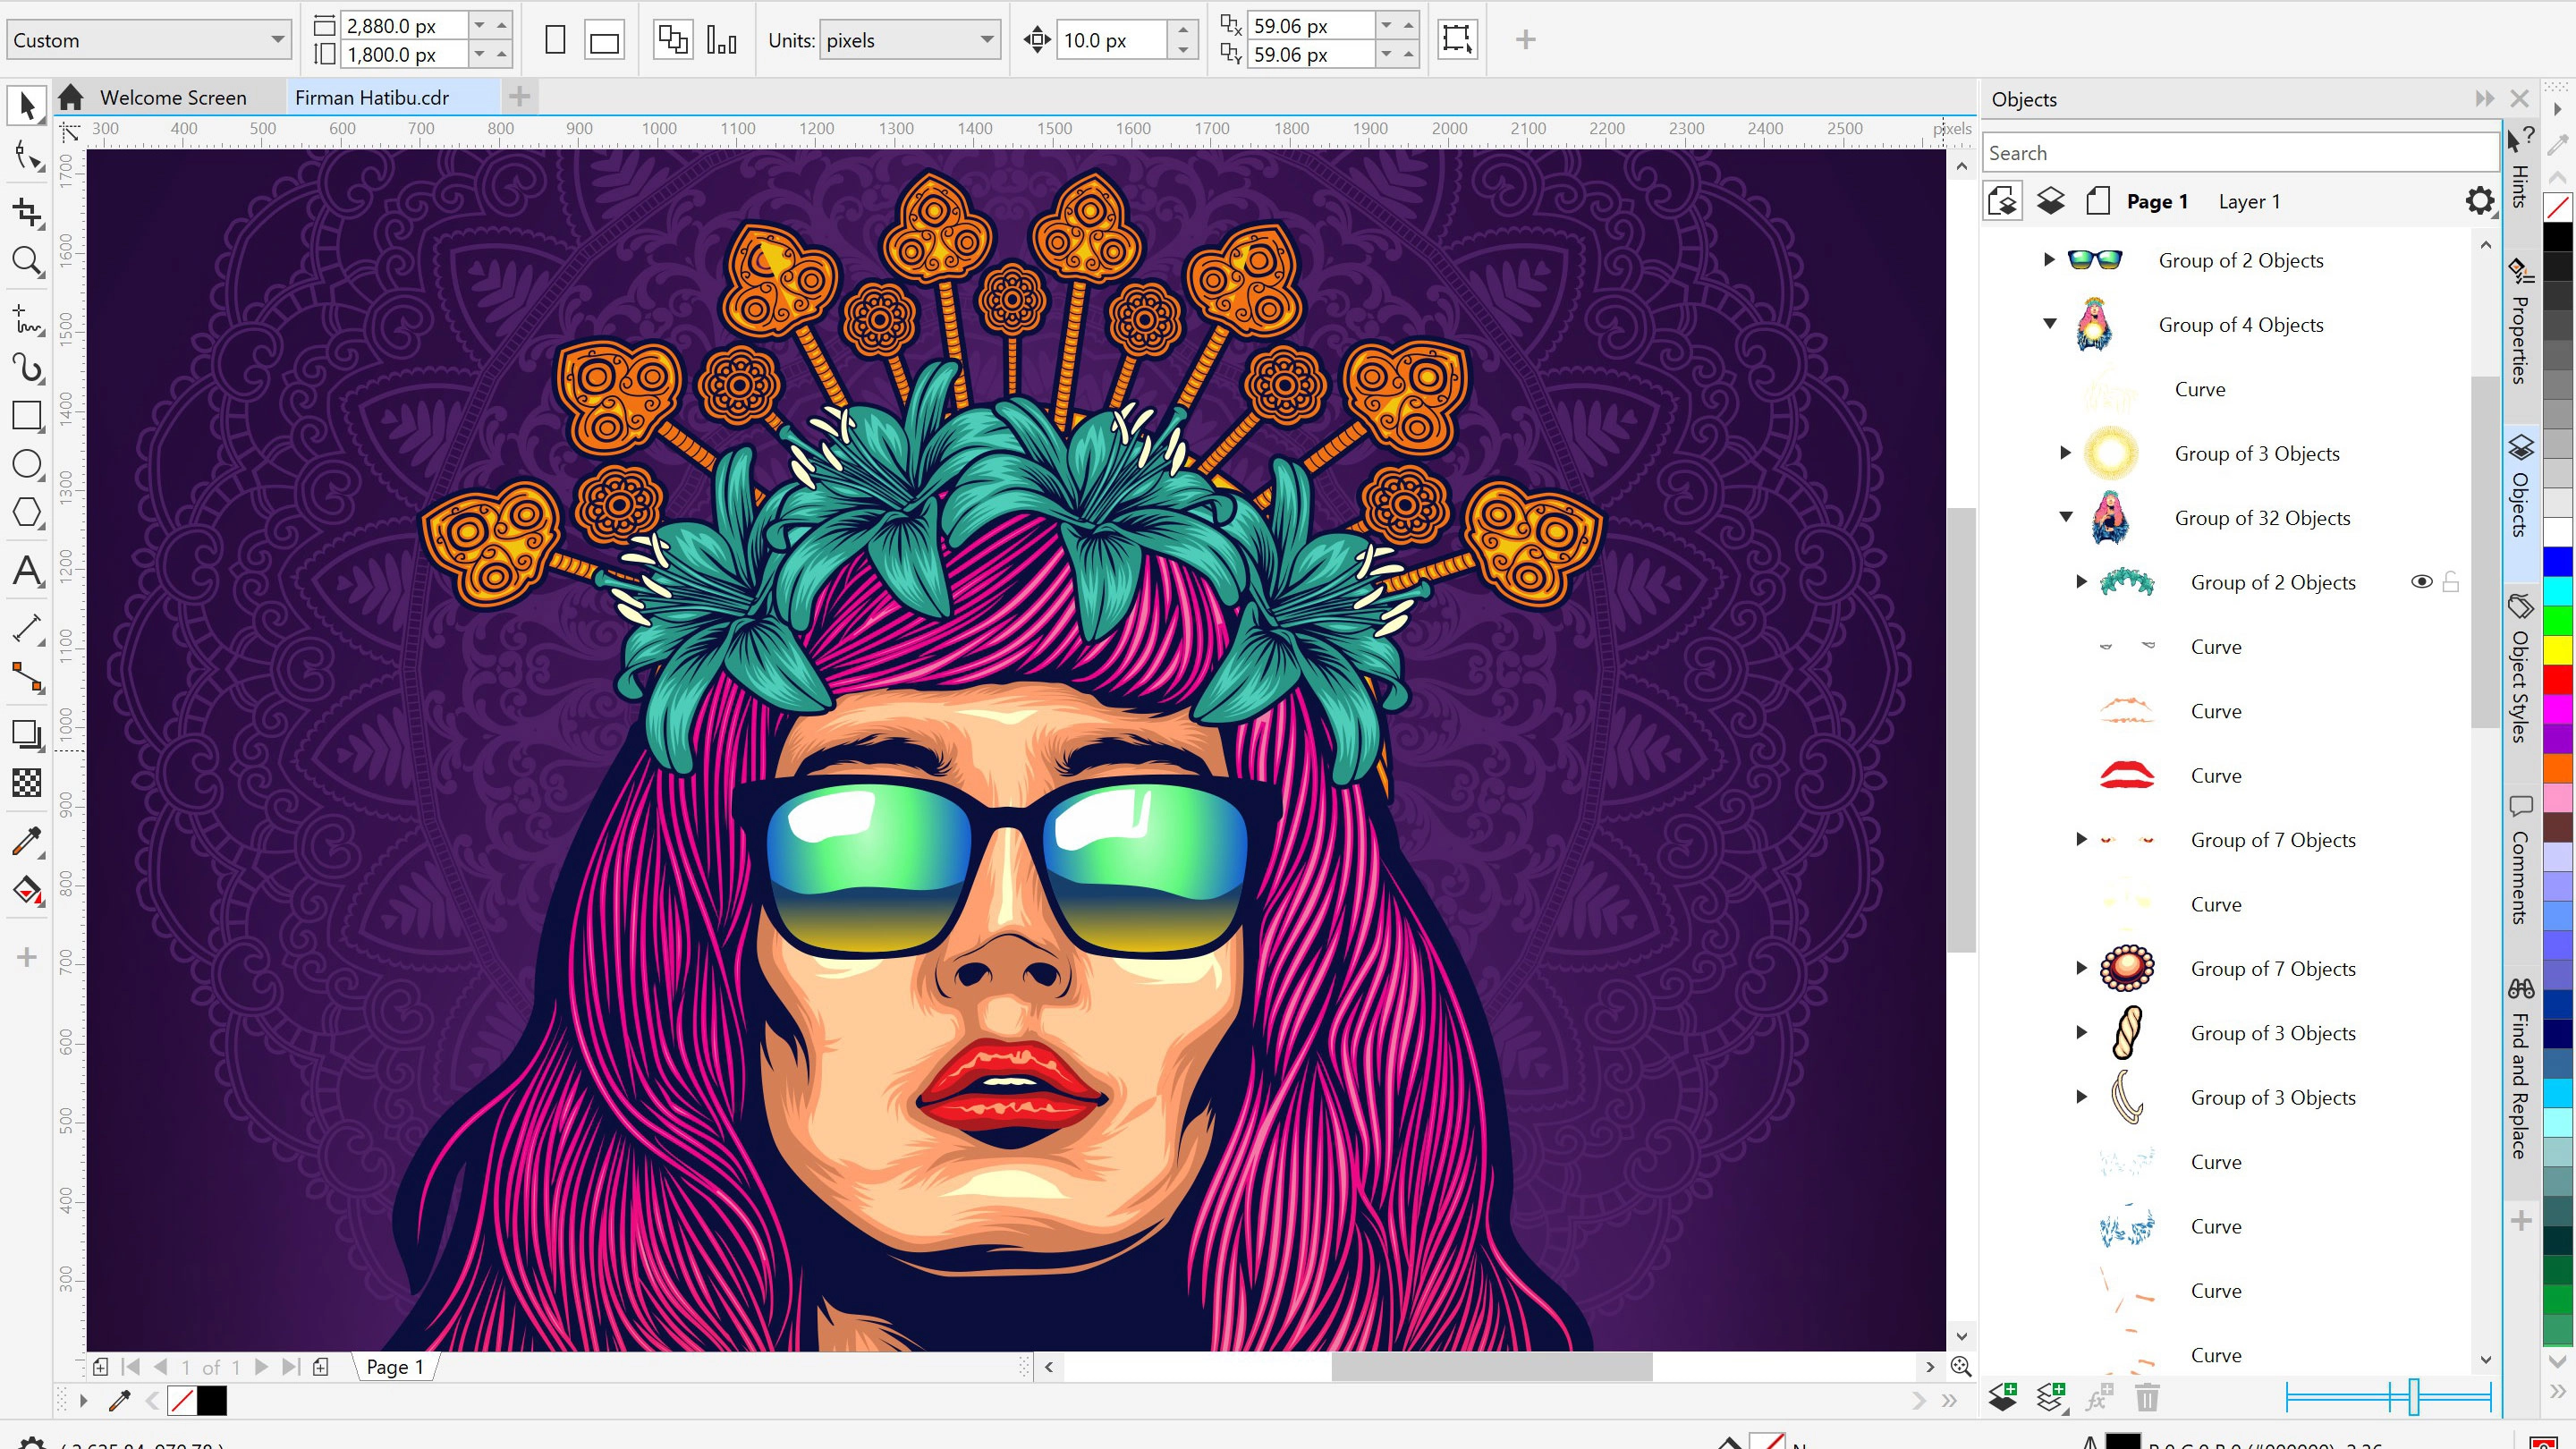Open the page size preset dropdown
This screenshot has height=1449, width=2576.
pyautogui.click(x=277, y=40)
